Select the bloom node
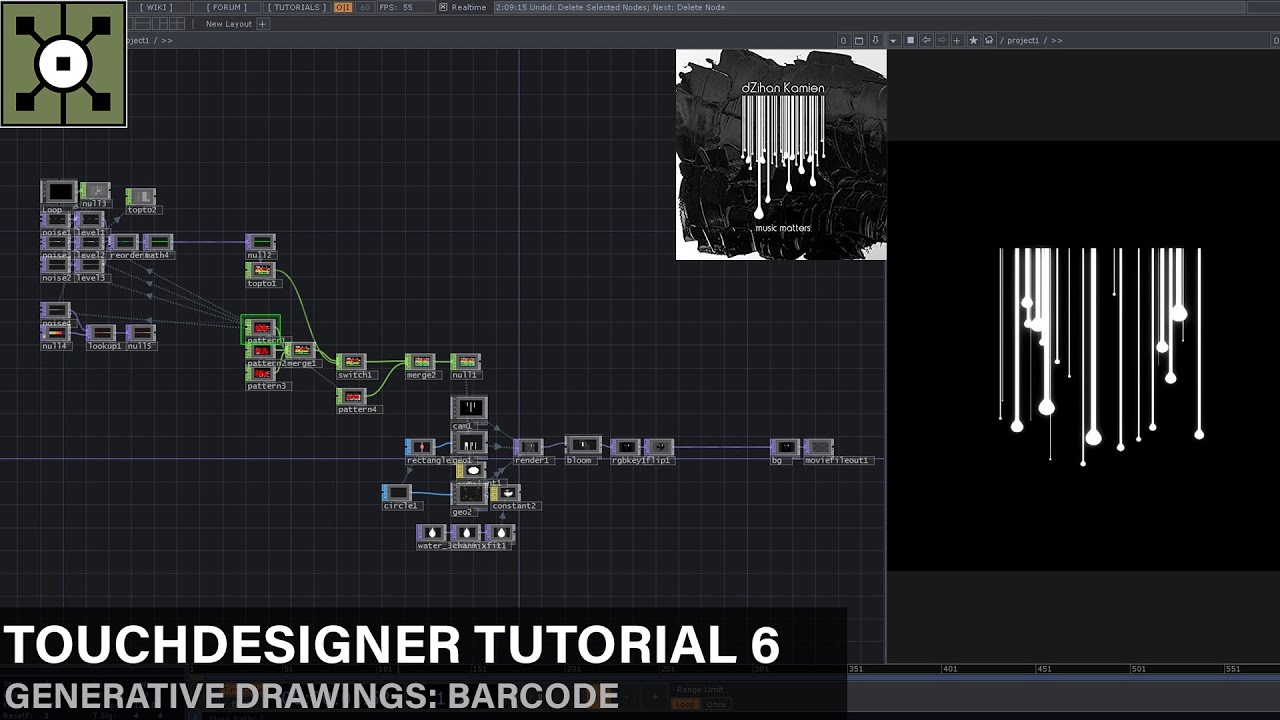1280x720 pixels. click(x=582, y=445)
